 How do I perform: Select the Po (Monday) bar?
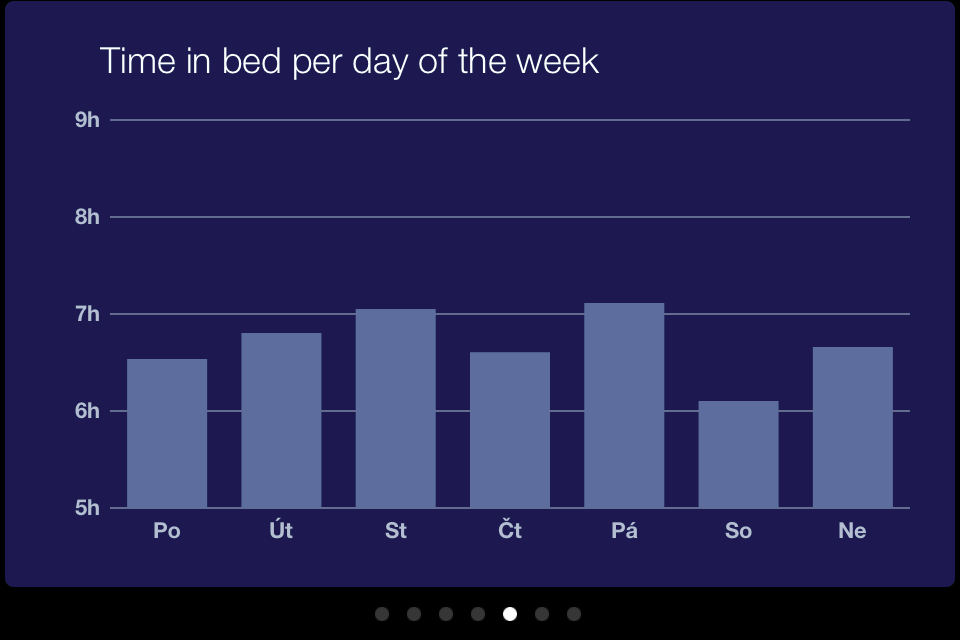(167, 434)
